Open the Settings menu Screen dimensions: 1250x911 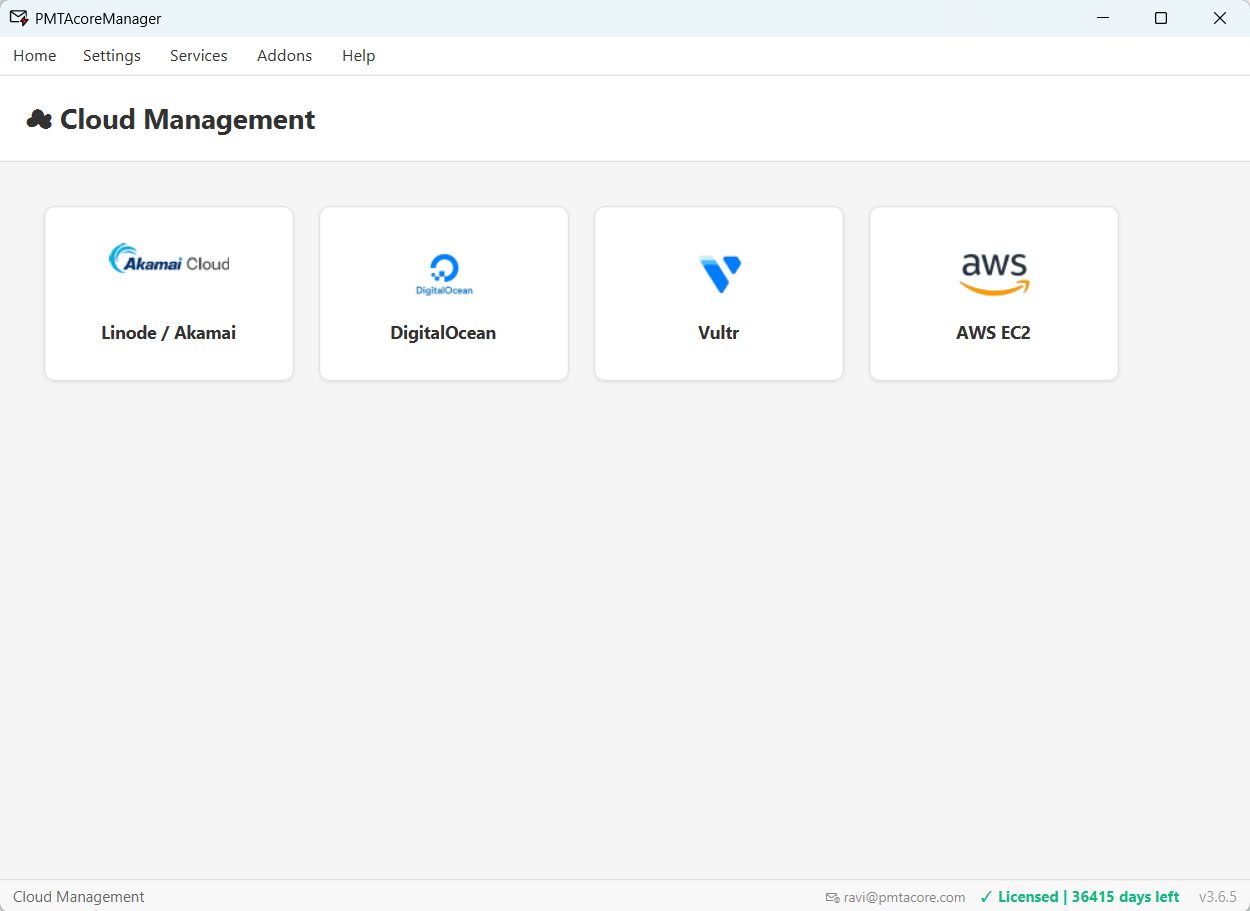[112, 56]
